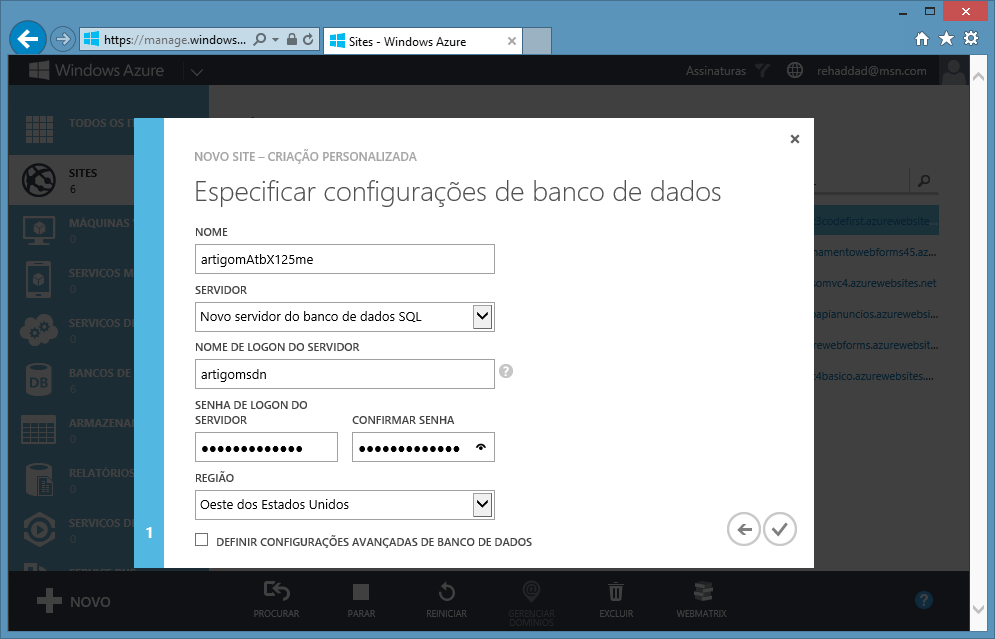This screenshot has height=639, width=995.
Task: Open the language globe icon
Action: coord(794,70)
